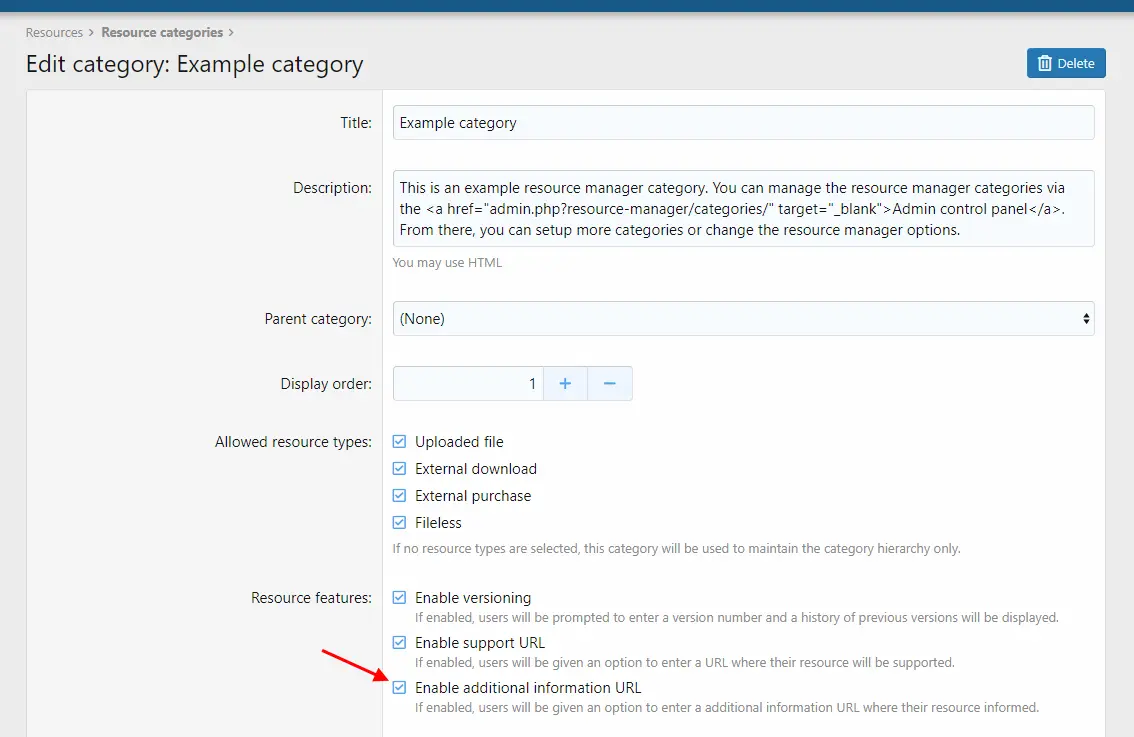Image resolution: width=1134 pixels, height=737 pixels.
Task: Open the Parent category dropdown
Action: tap(743, 318)
